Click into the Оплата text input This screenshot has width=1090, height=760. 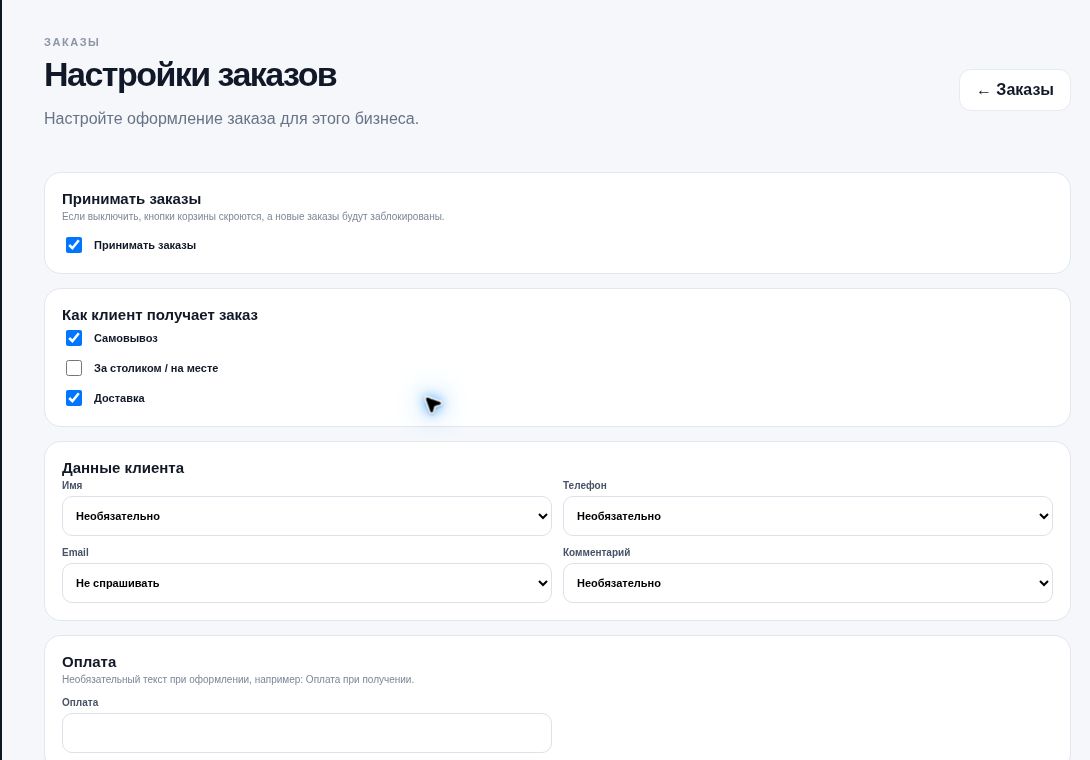coord(307,733)
